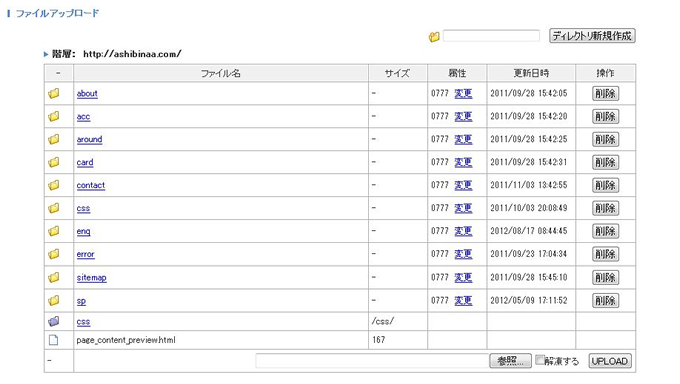
Task: Click 変更 on the sitemap row
Action: [x=463, y=277]
